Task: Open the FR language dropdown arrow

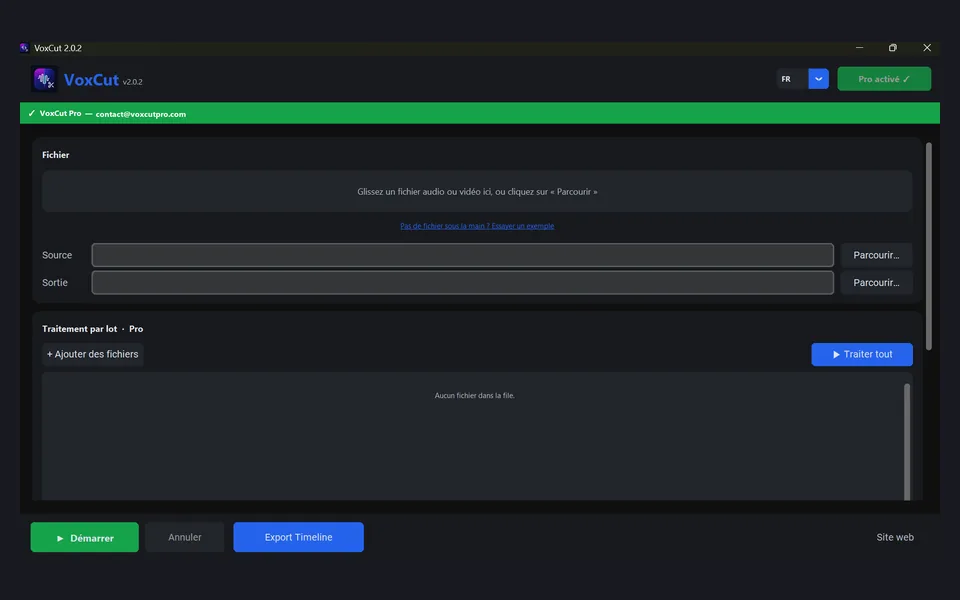Action: tap(819, 79)
